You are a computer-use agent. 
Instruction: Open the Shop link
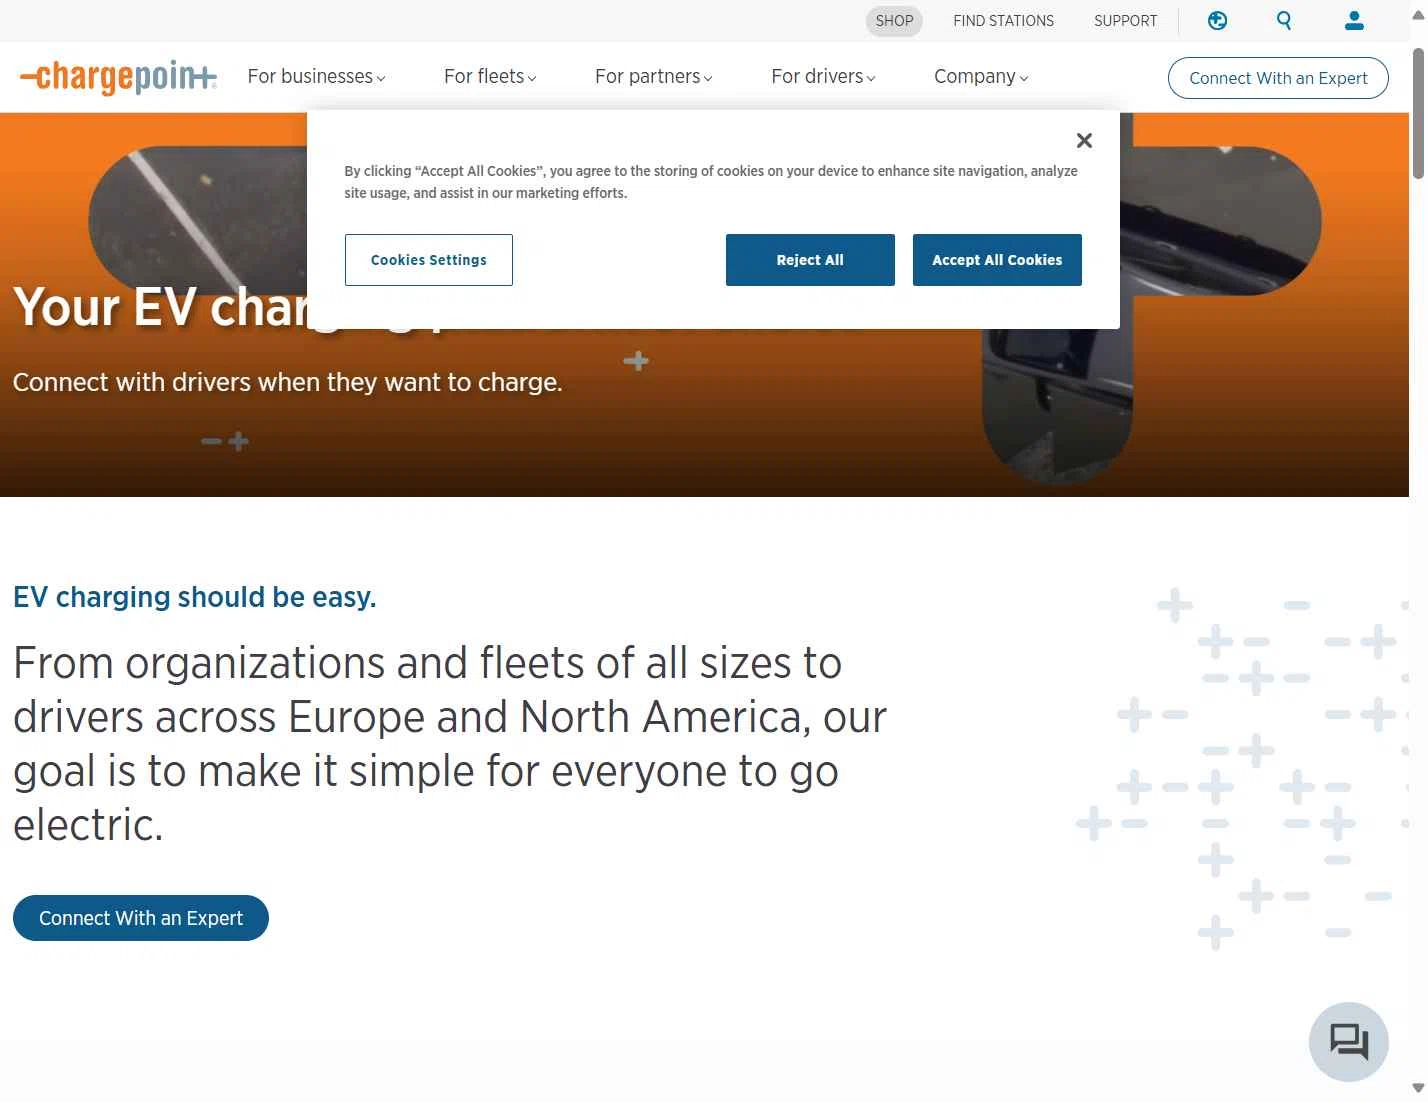(894, 21)
